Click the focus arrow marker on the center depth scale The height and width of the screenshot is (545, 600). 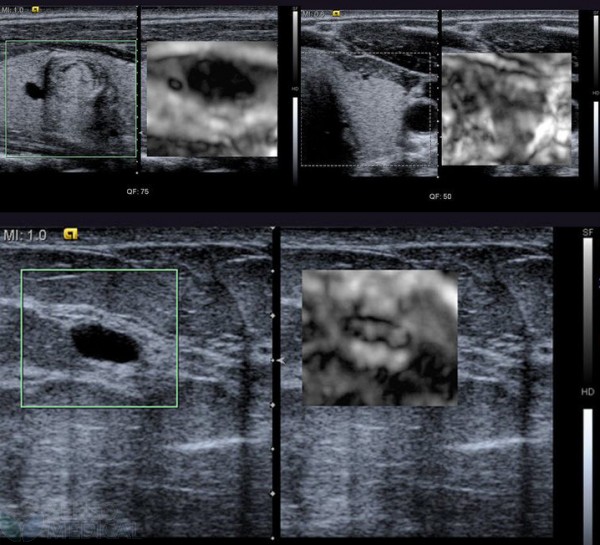click(x=280, y=359)
